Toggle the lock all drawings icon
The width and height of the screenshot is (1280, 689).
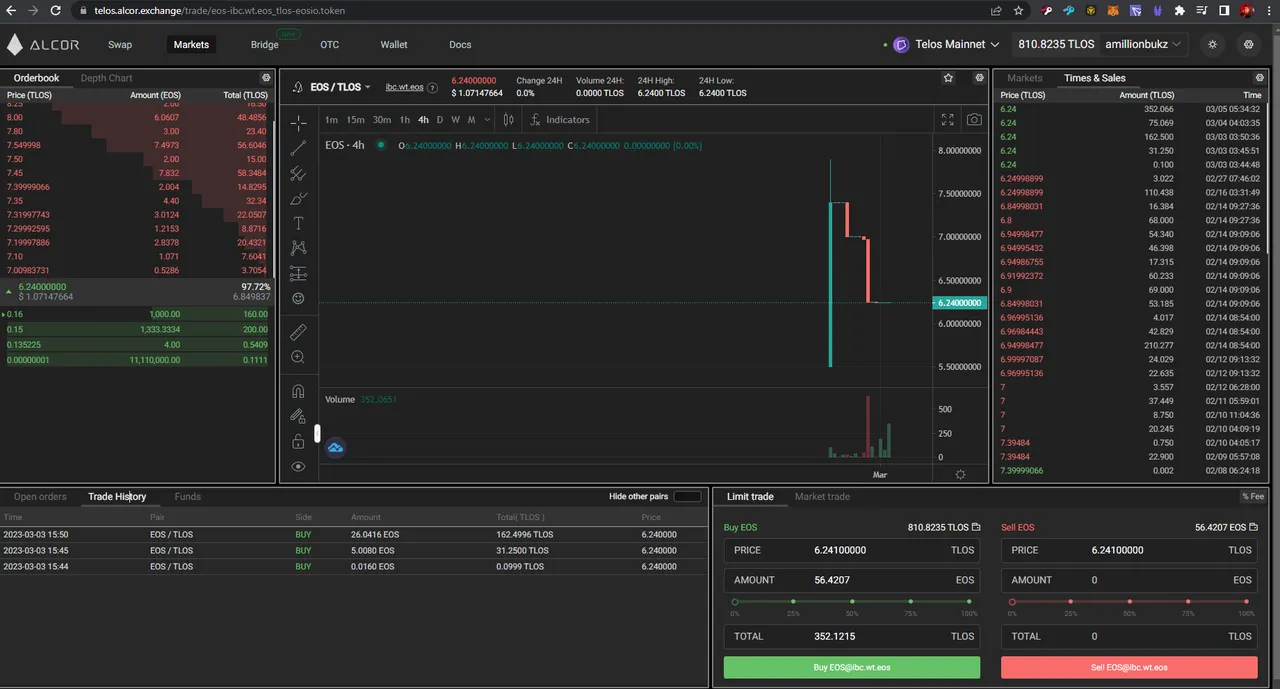(298, 441)
